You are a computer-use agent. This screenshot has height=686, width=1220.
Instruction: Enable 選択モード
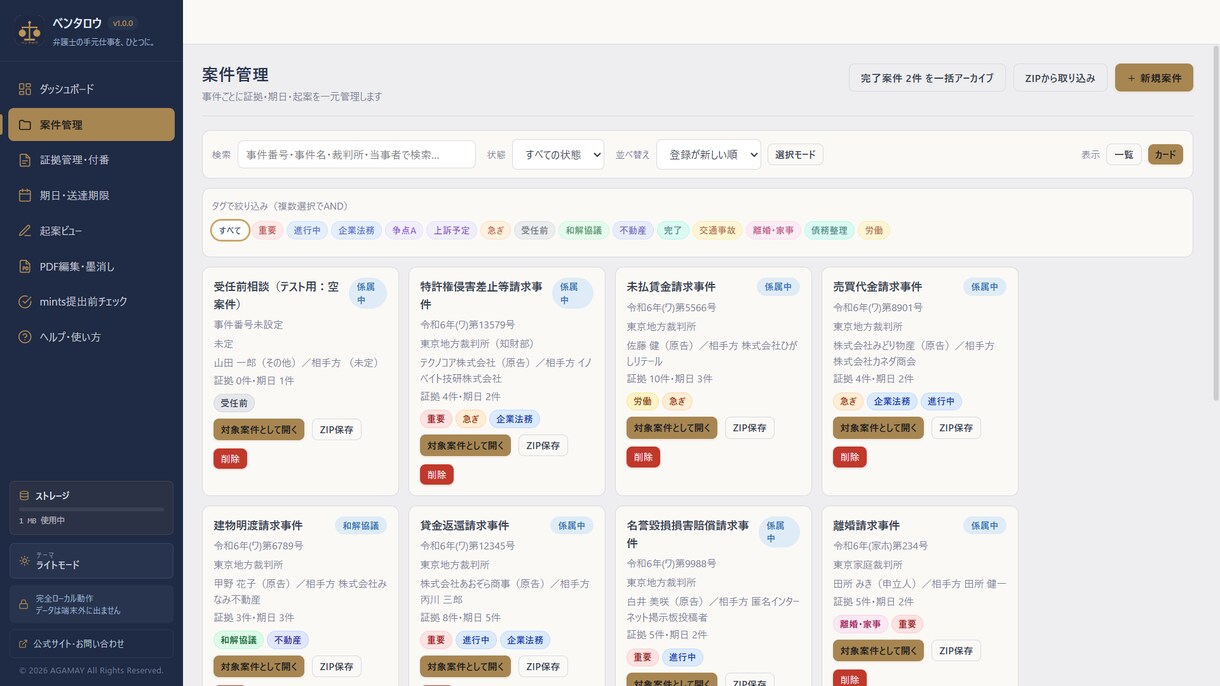[795, 155]
